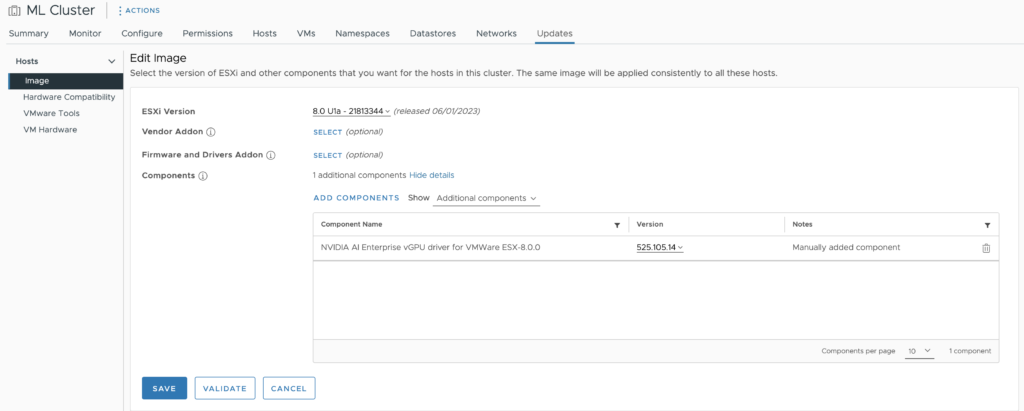
Task: Click Add Components link
Action: [356, 198]
